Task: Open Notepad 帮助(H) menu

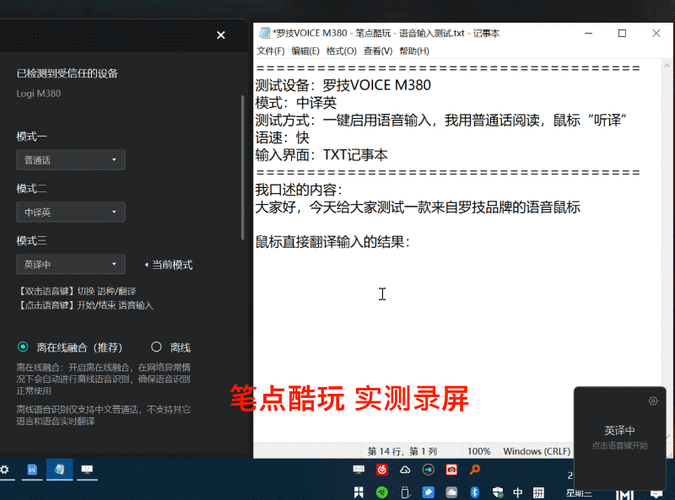Action: coord(414,51)
